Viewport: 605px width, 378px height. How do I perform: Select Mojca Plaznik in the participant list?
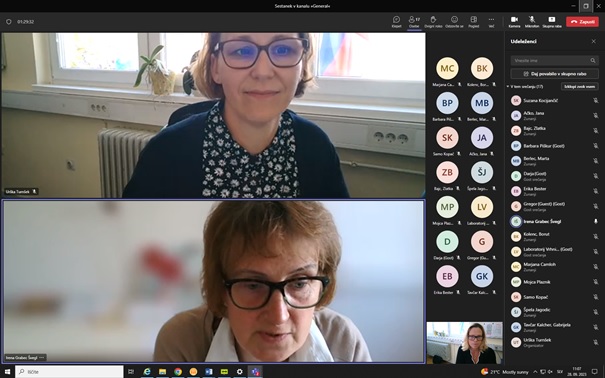click(554, 282)
